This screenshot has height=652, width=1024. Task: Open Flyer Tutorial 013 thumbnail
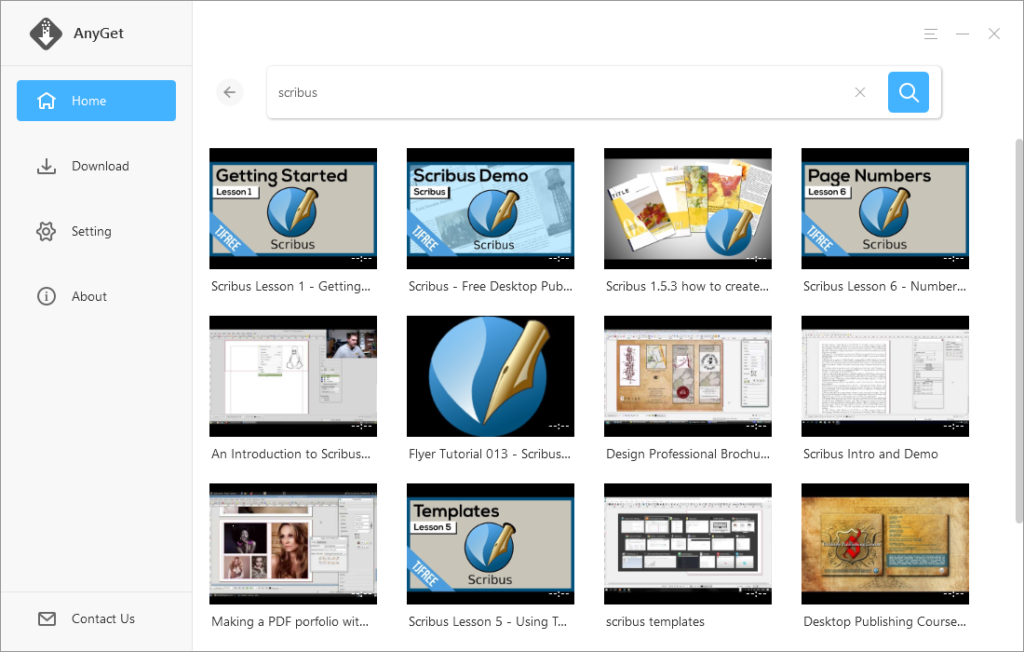[490, 376]
